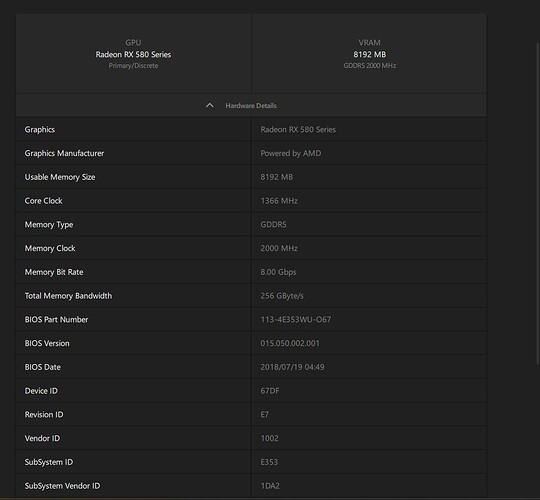540x500 pixels.
Task: Click the Hardware Details header label
Action: tap(251, 106)
